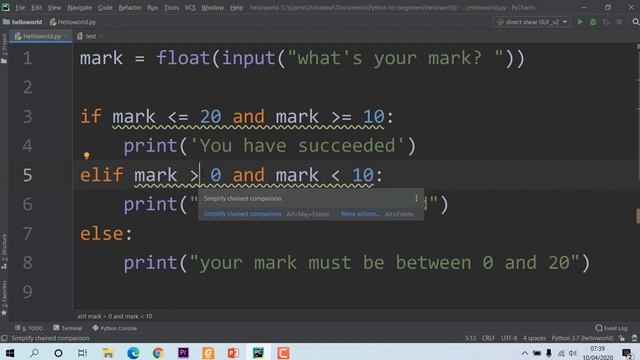The width and height of the screenshot is (640, 360).
Task: Toggle the read-only lock icon in status bar
Action: pyautogui.click(x=622, y=338)
